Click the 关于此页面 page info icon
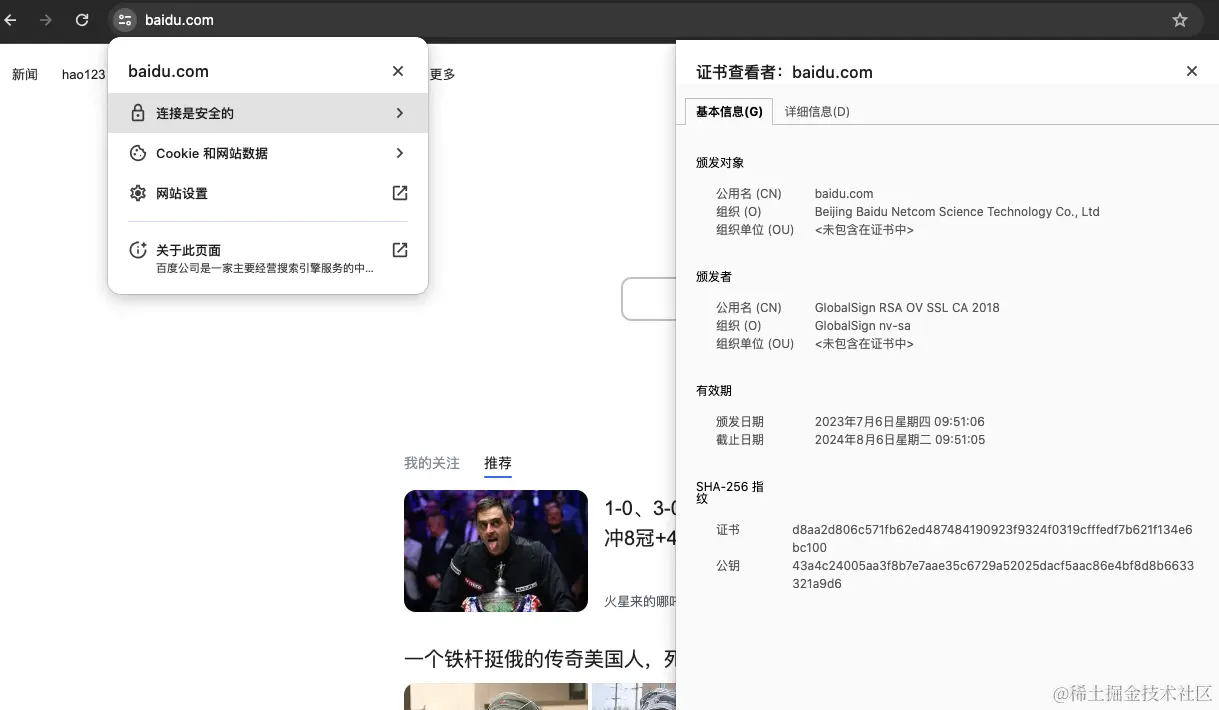 click(138, 249)
